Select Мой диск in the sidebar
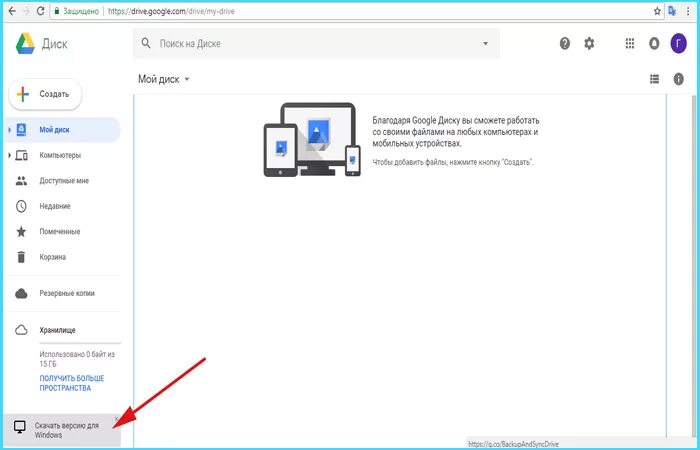 point(62,130)
